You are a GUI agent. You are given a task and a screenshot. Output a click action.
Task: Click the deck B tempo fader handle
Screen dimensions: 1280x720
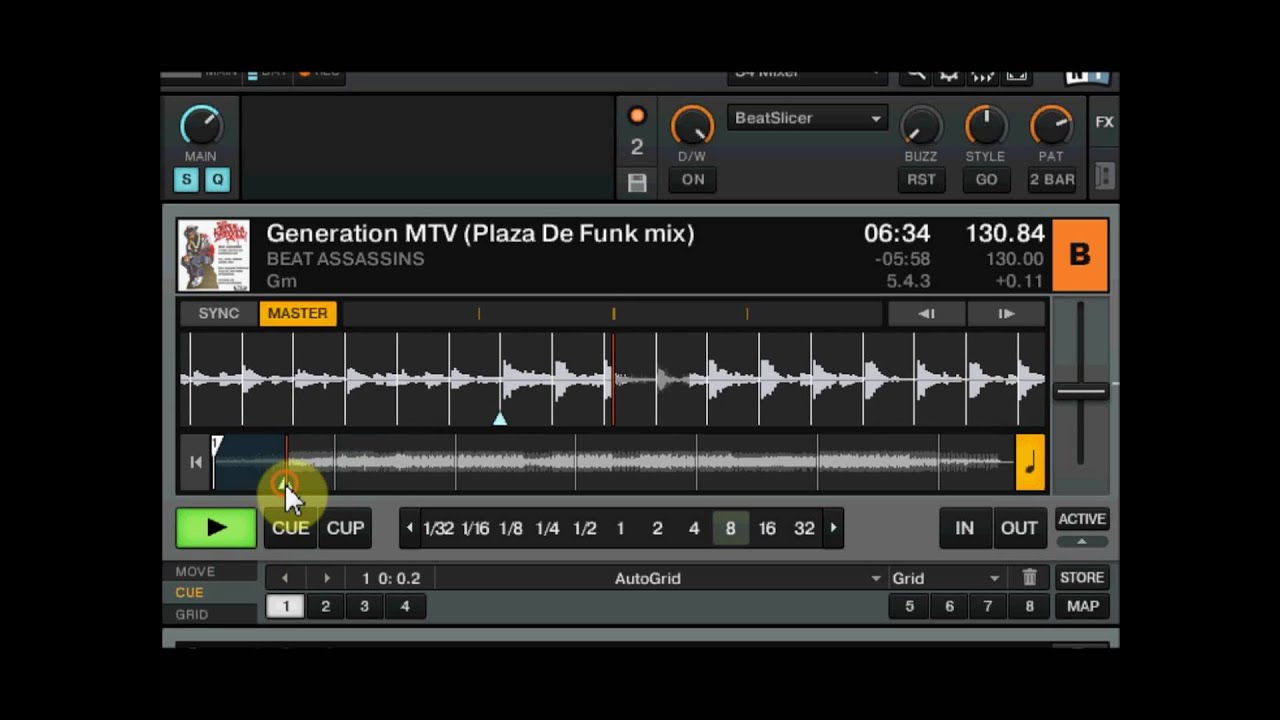tap(1080, 392)
